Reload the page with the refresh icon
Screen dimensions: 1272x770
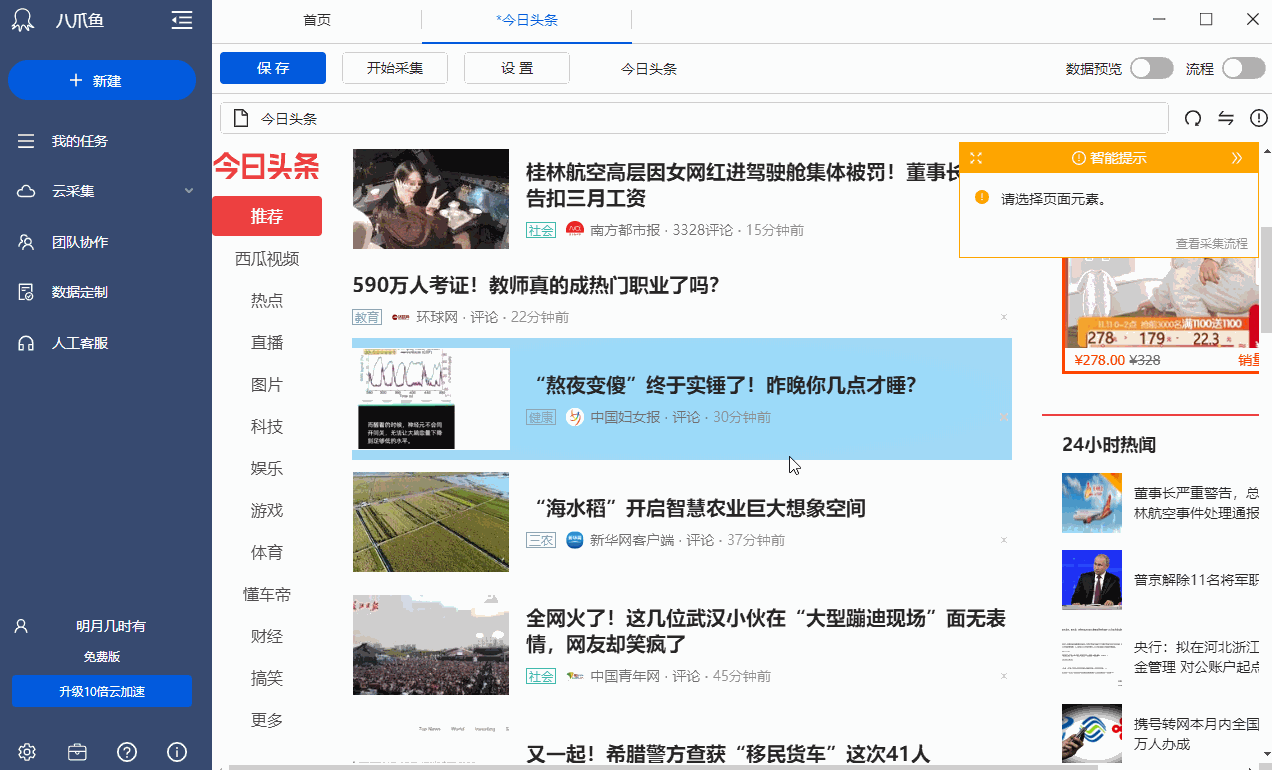click(x=1192, y=118)
